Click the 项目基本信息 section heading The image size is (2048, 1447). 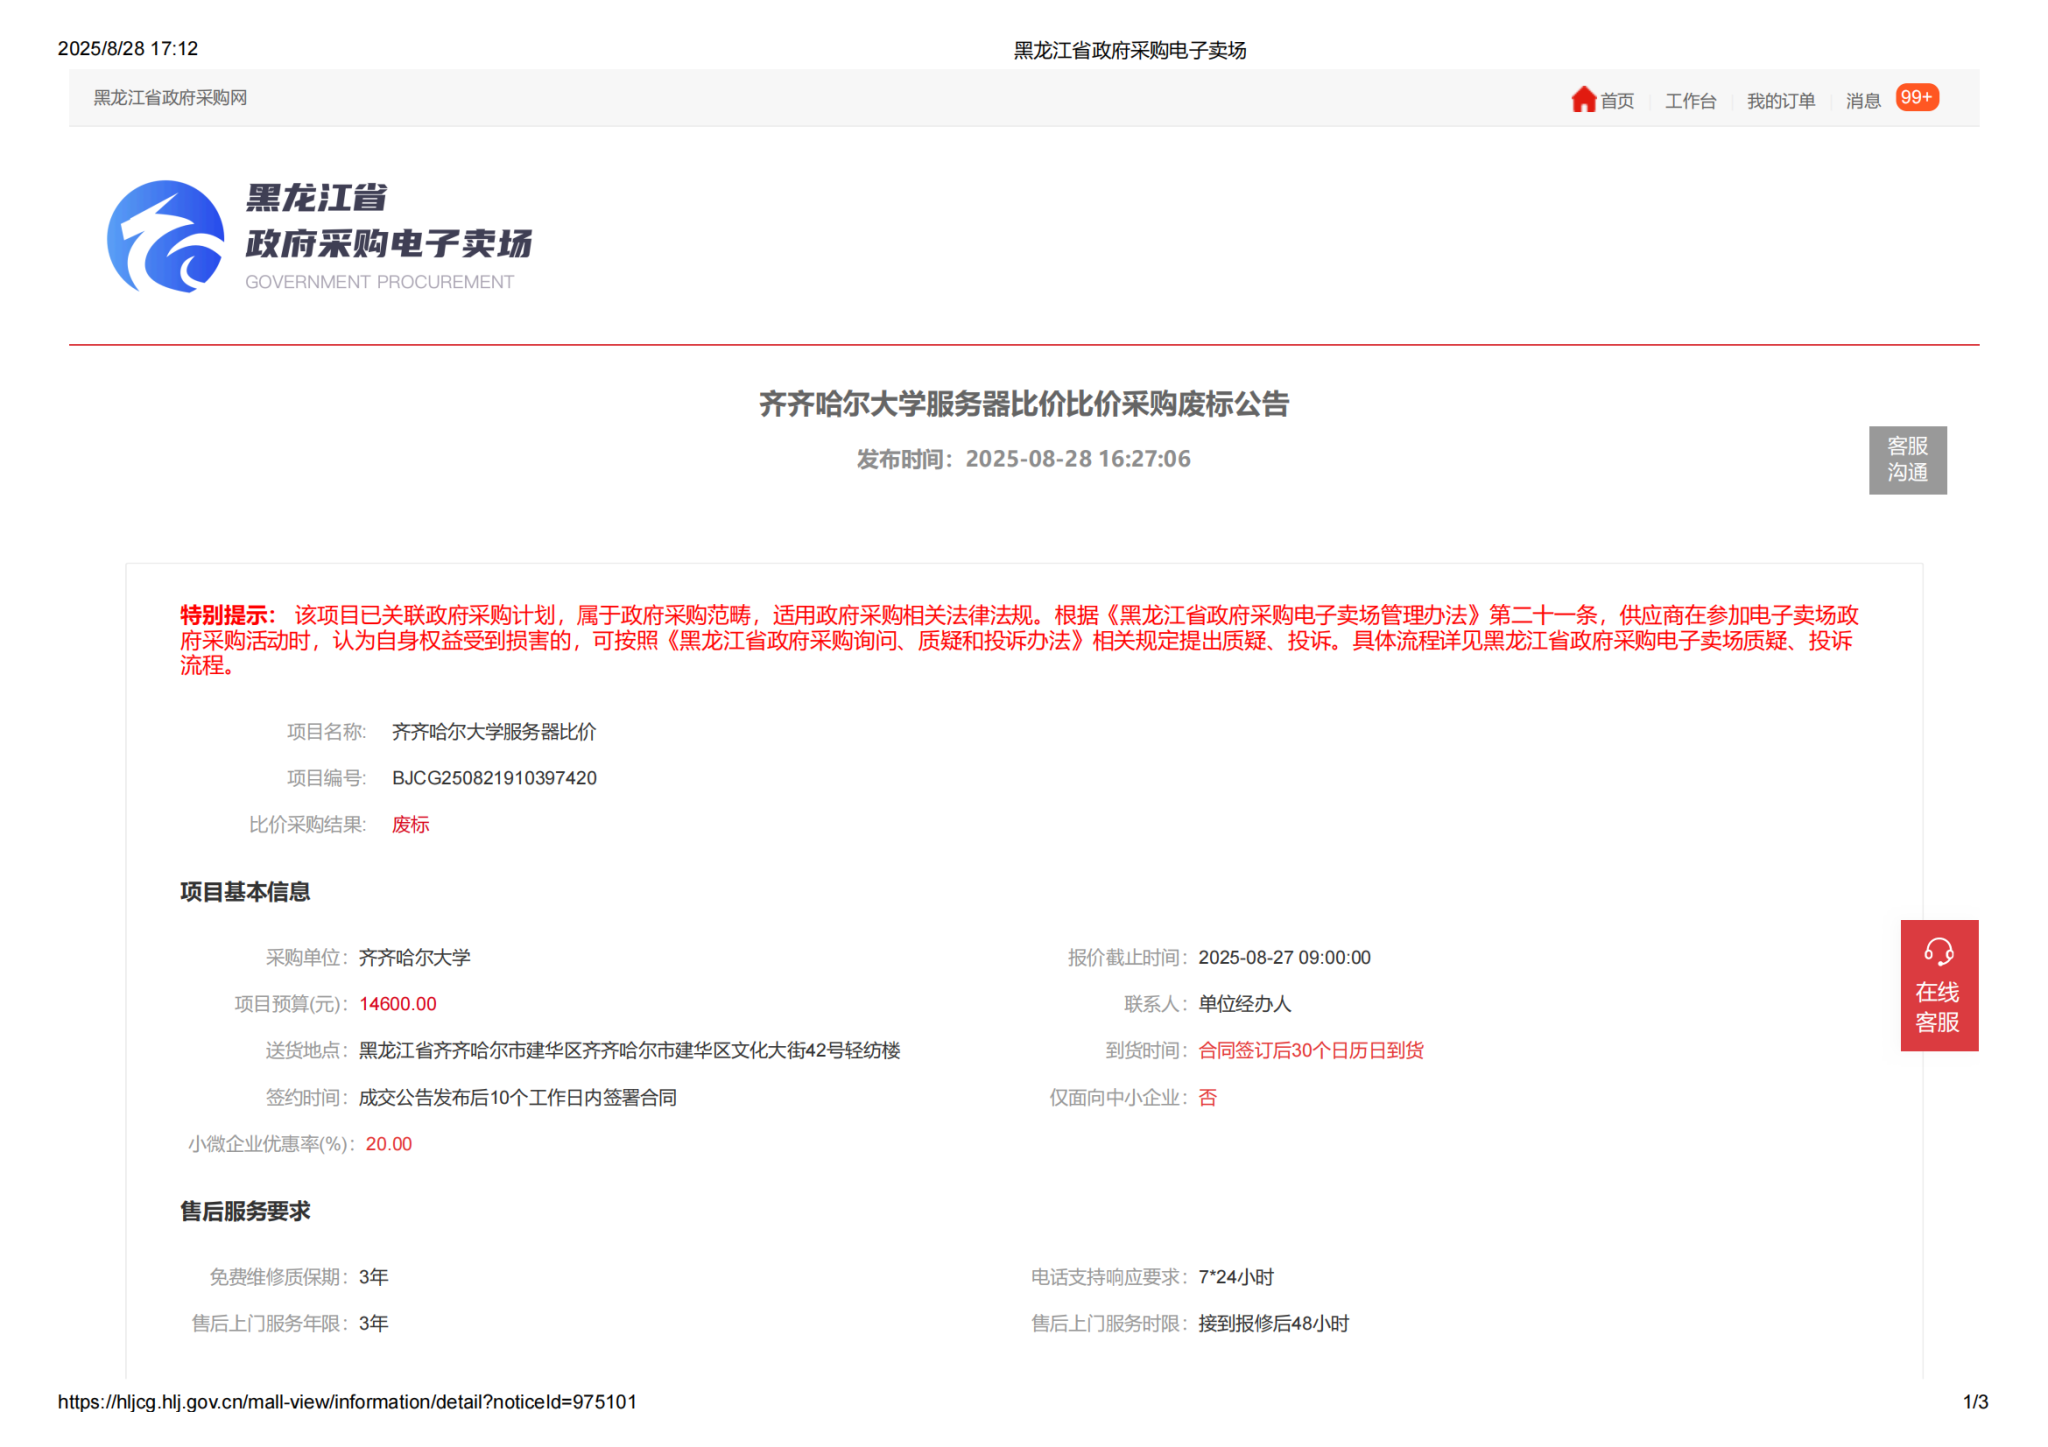[x=245, y=892]
